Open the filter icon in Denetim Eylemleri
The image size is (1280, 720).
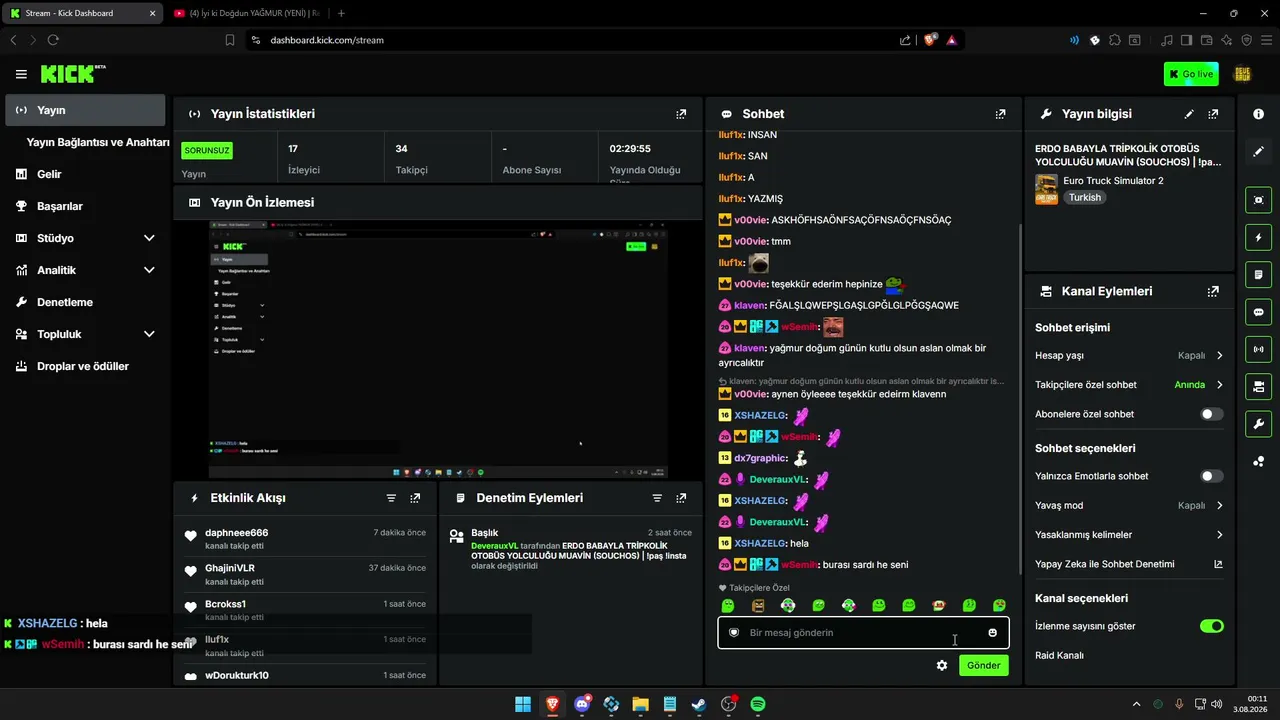tap(657, 498)
